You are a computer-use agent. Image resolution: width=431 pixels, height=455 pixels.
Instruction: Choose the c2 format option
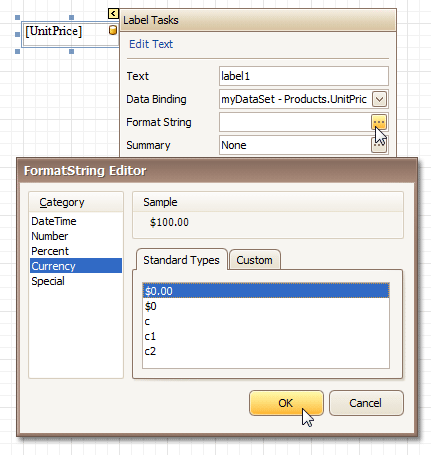(x=266, y=351)
